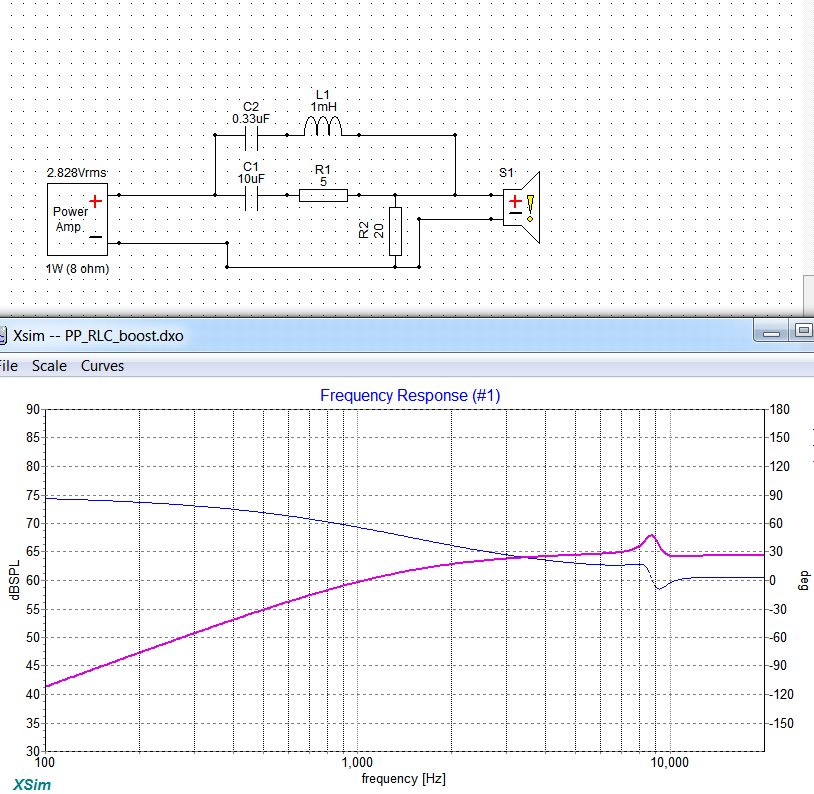Open the File menu in graph window
814x794 pixels.
[8, 366]
